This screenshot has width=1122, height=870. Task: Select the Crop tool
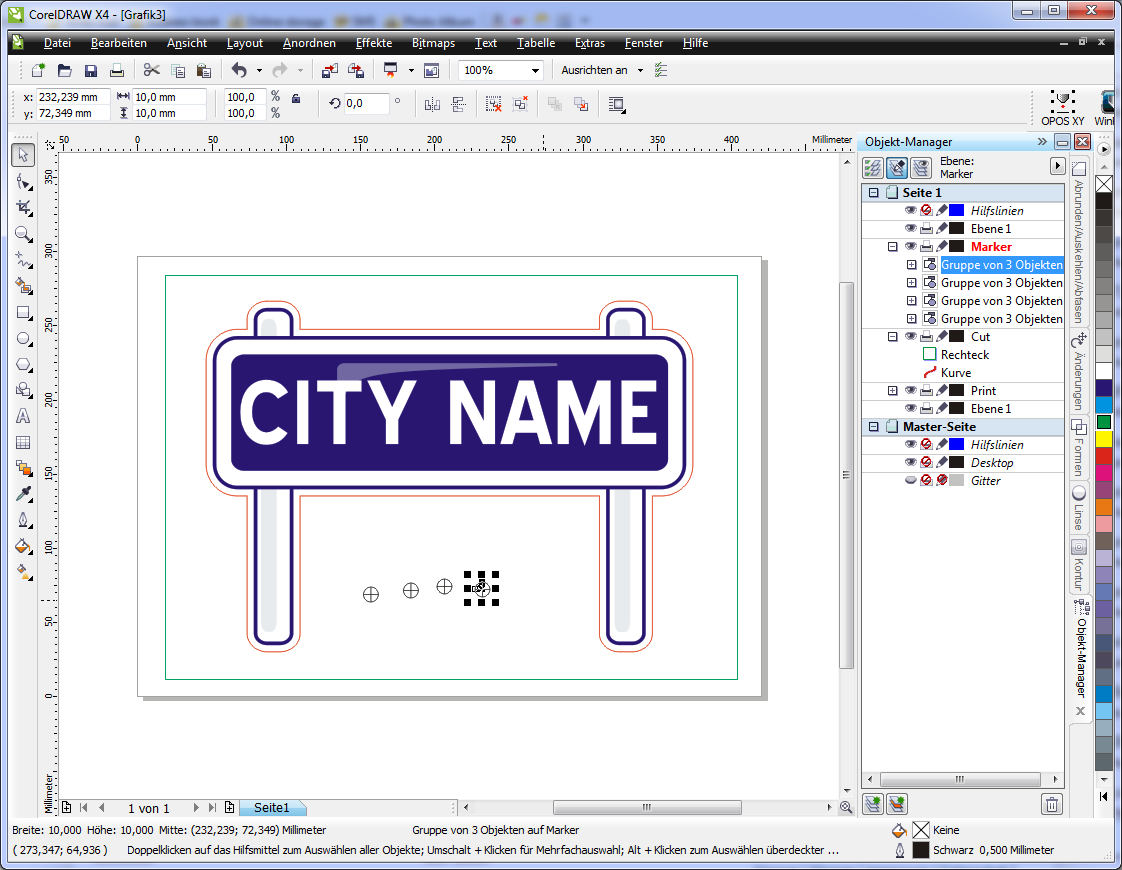pos(23,208)
